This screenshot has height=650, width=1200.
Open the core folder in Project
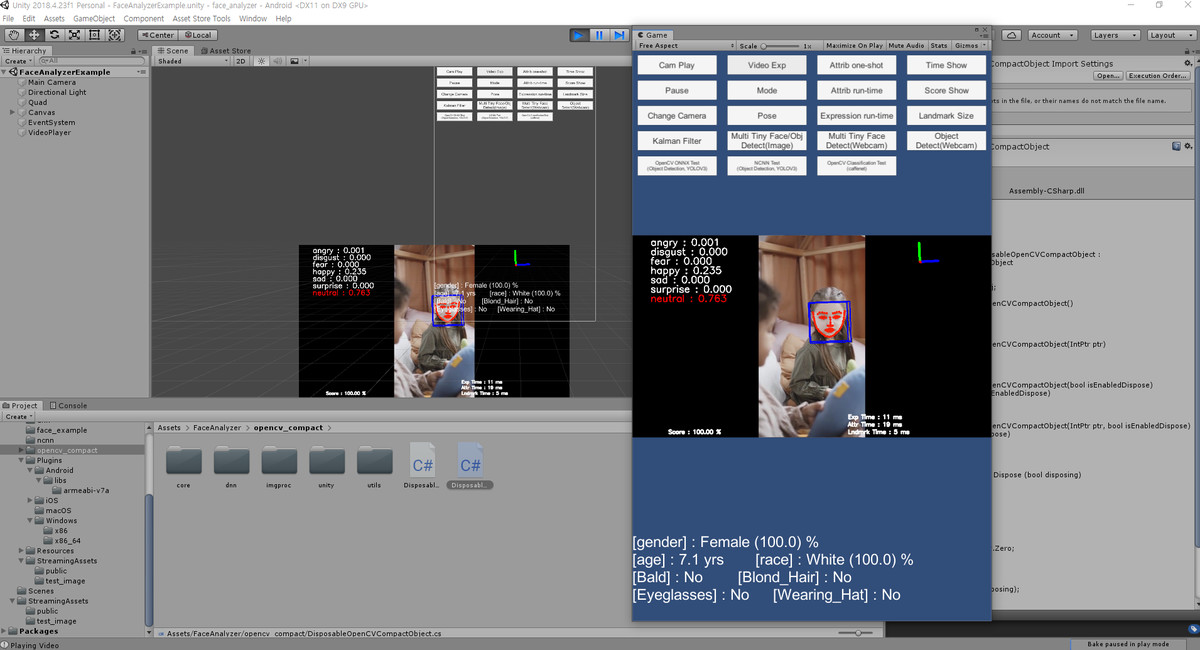[184, 467]
